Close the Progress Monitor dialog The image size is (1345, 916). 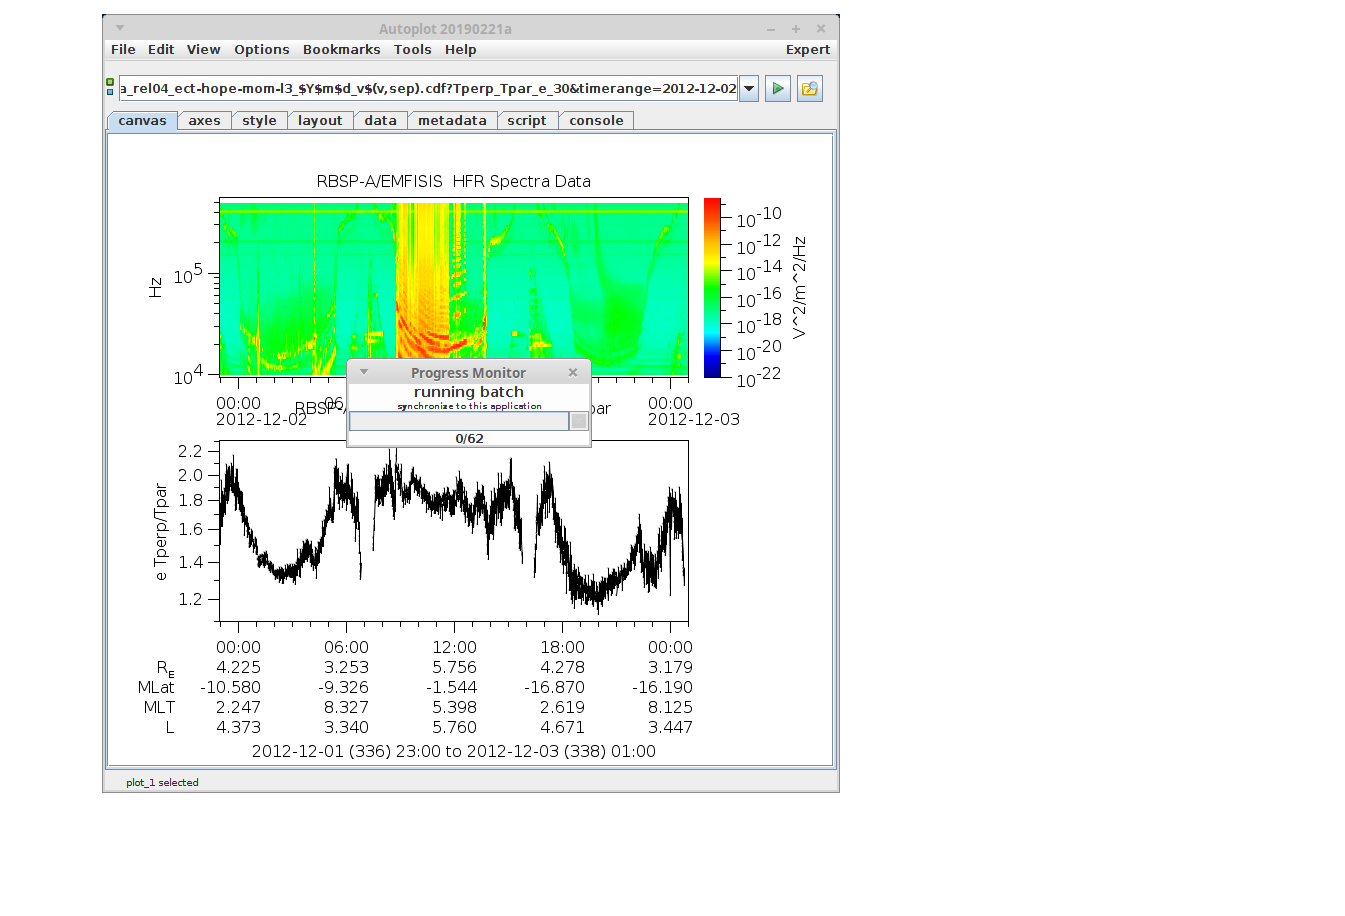(573, 372)
